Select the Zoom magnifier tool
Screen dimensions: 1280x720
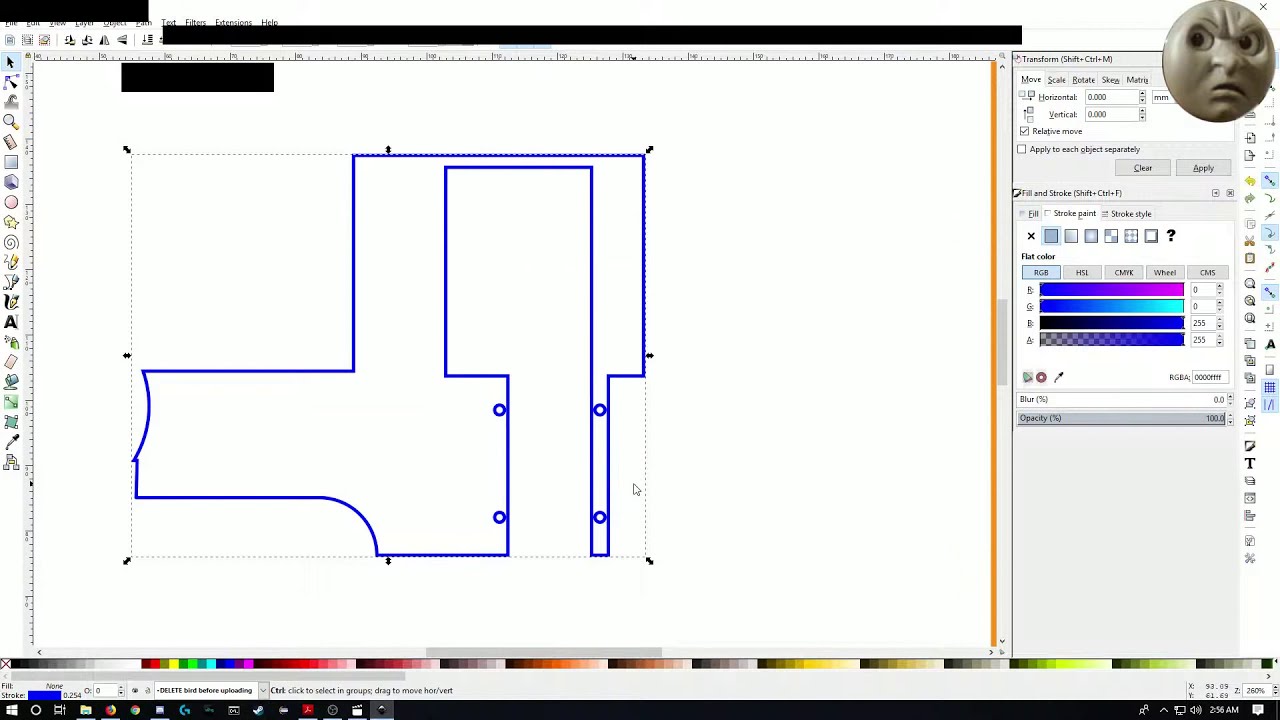(11, 122)
